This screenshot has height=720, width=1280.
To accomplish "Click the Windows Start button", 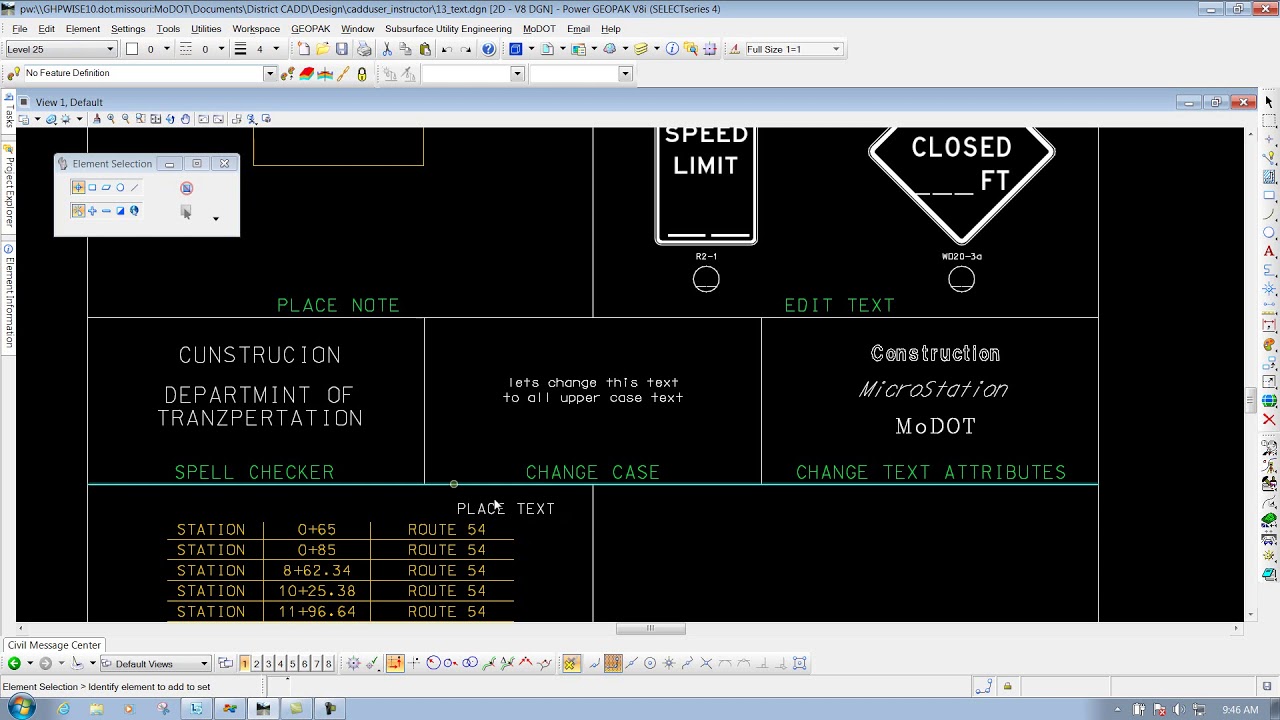I will click(x=20, y=709).
